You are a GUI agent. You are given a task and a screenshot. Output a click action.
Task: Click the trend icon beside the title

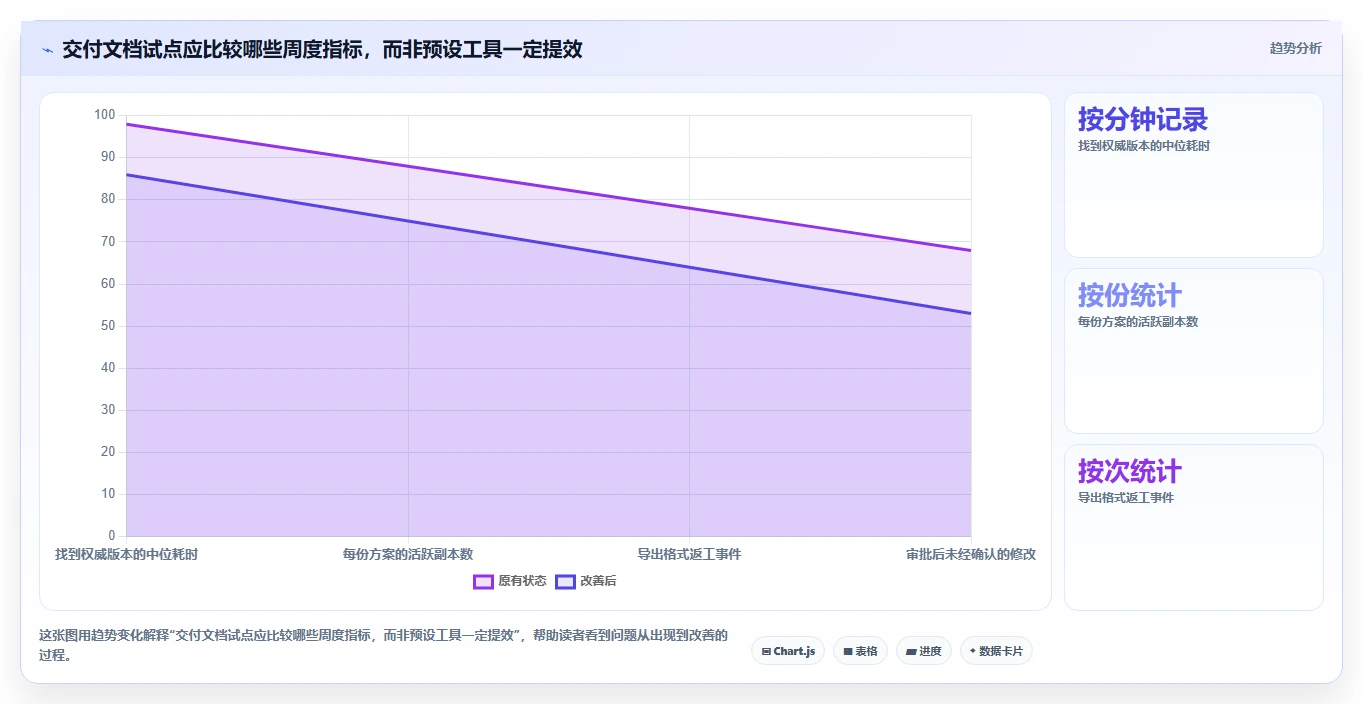pyautogui.click(x=47, y=49)
